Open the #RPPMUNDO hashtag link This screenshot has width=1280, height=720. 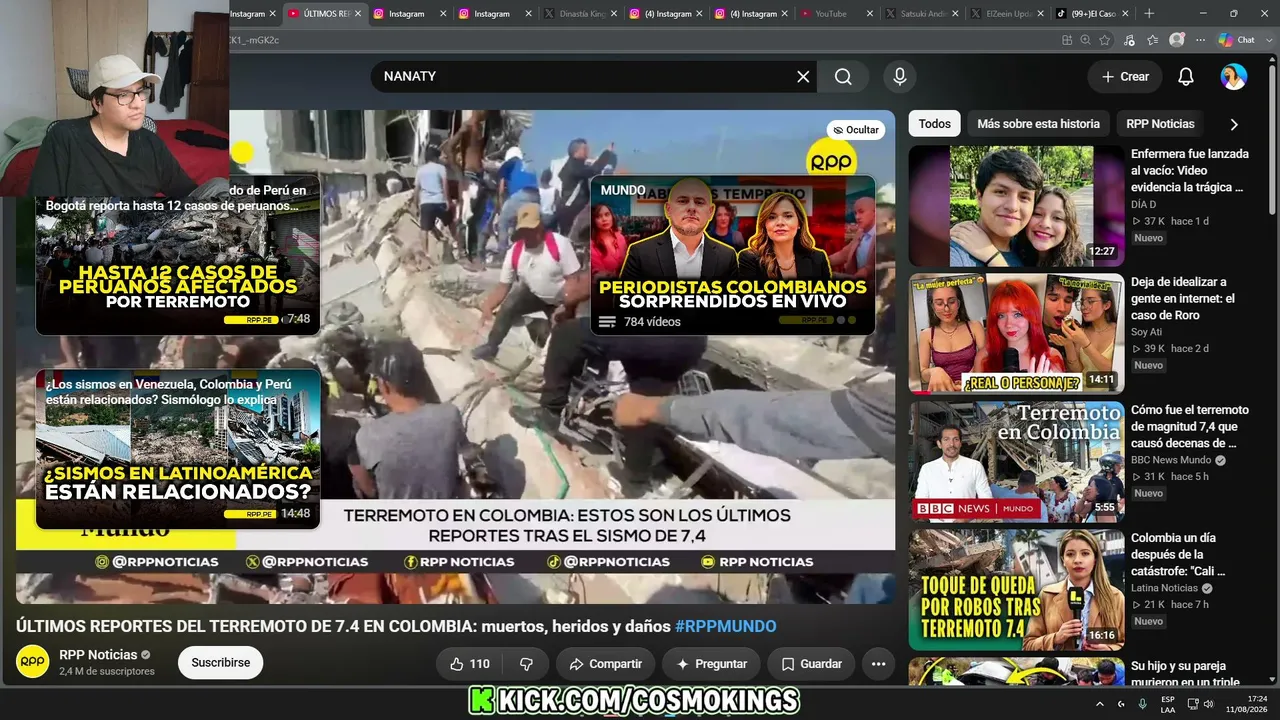point(726,627)
